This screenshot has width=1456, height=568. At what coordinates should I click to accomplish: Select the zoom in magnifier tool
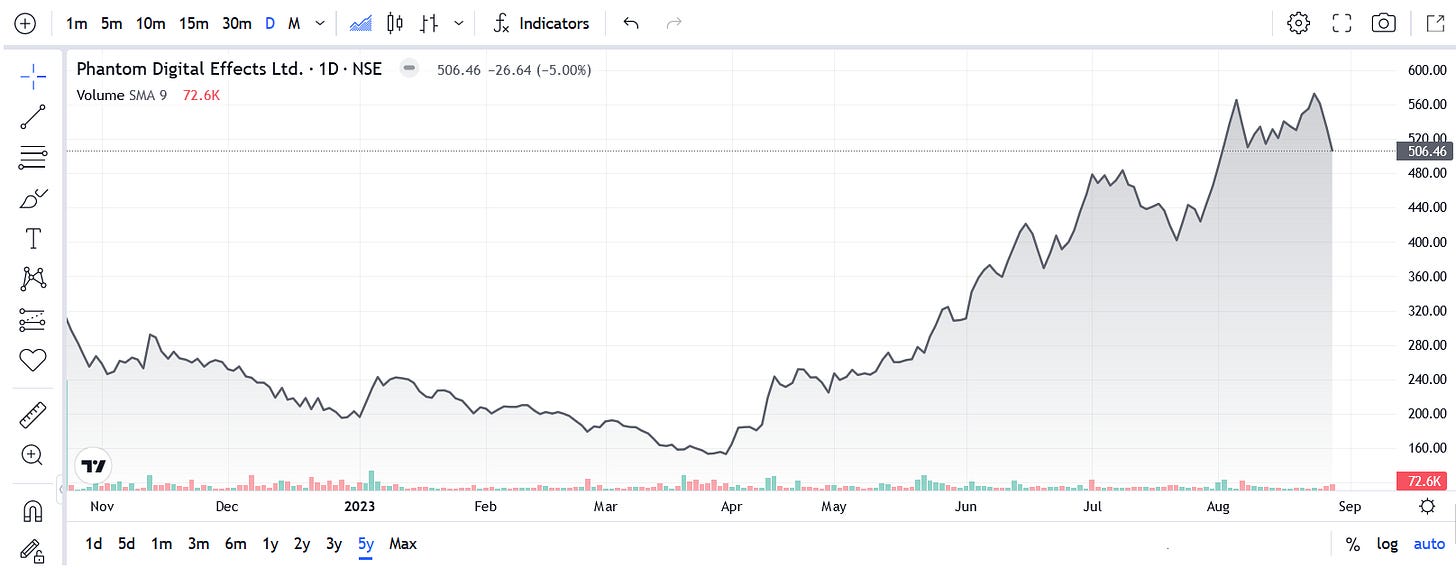coord(33,455)
